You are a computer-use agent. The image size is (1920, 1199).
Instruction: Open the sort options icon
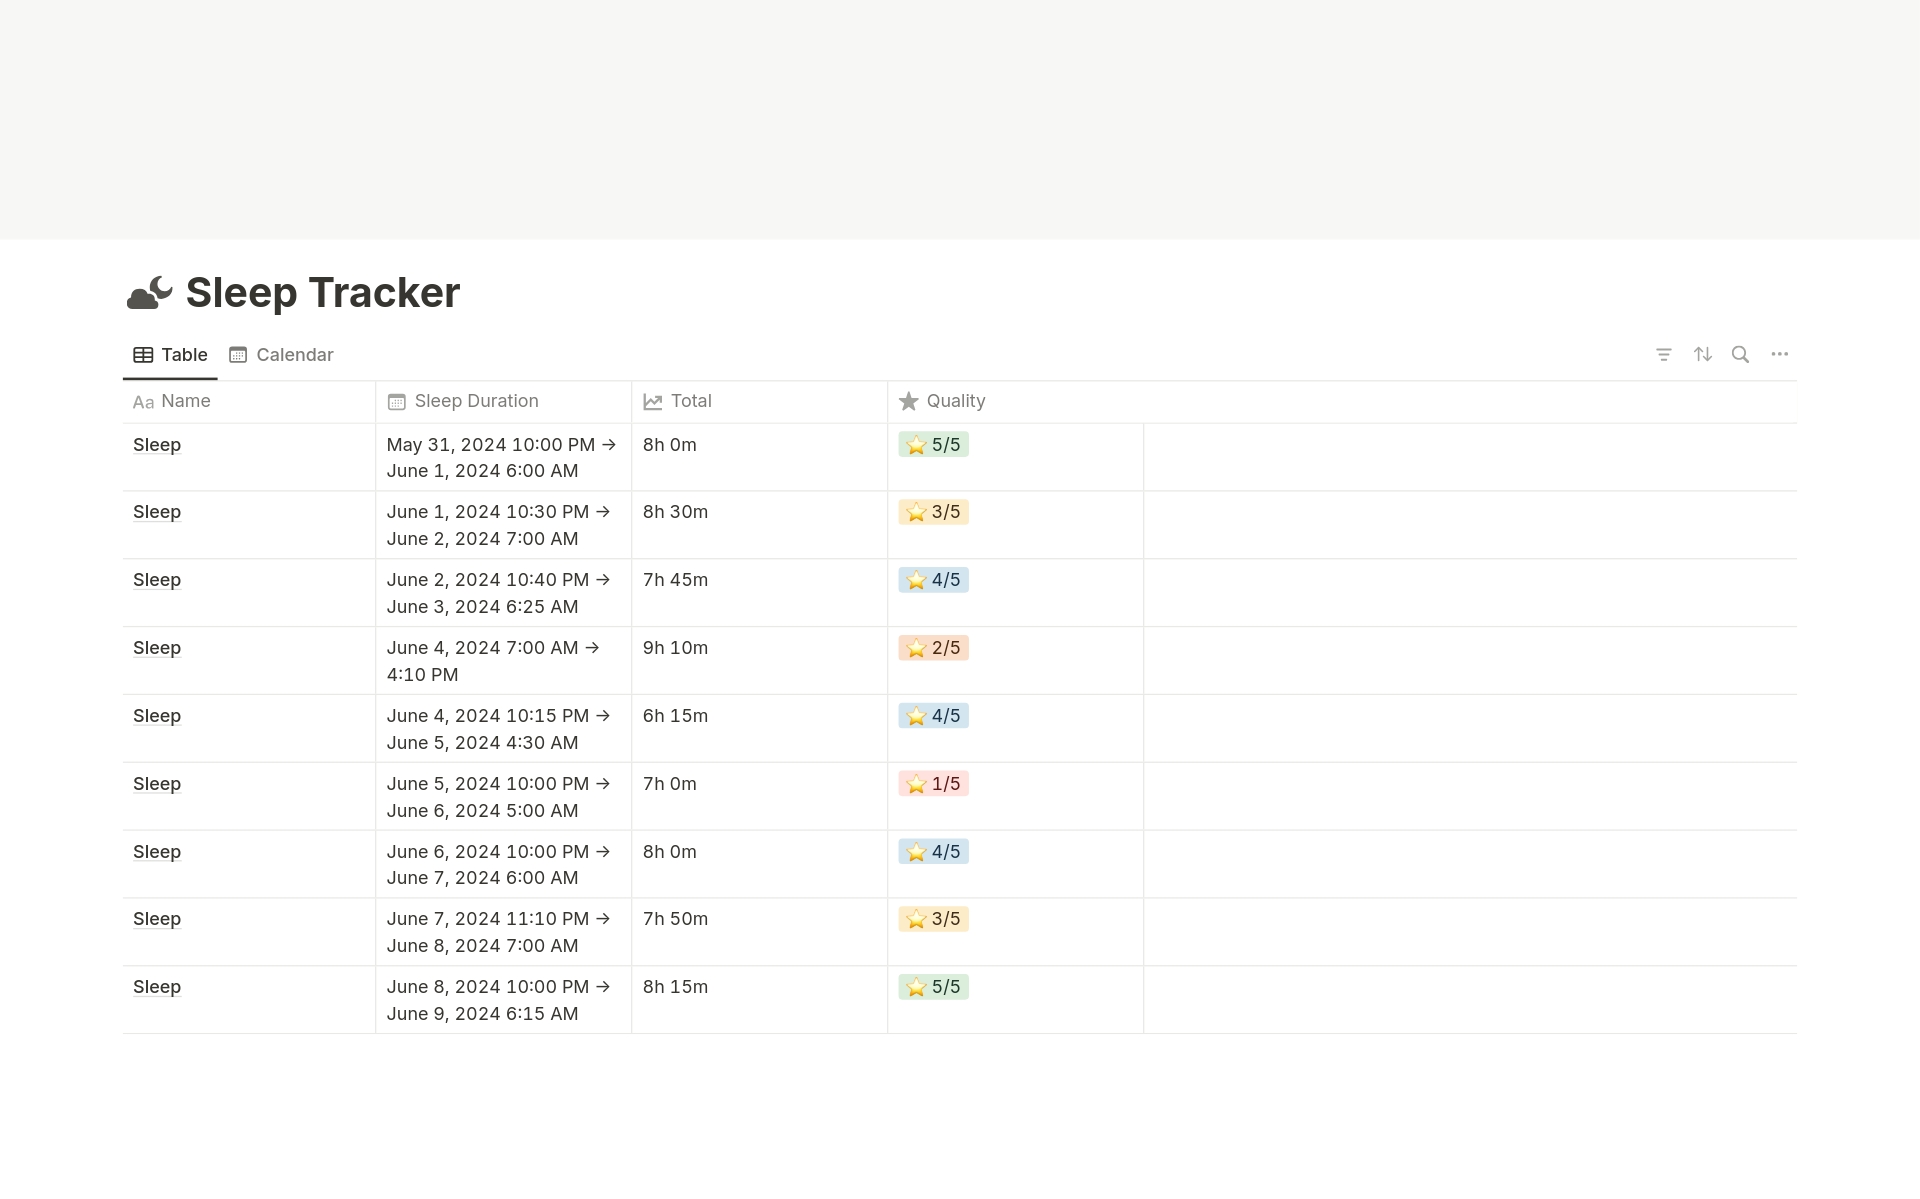pos(1703,354)
